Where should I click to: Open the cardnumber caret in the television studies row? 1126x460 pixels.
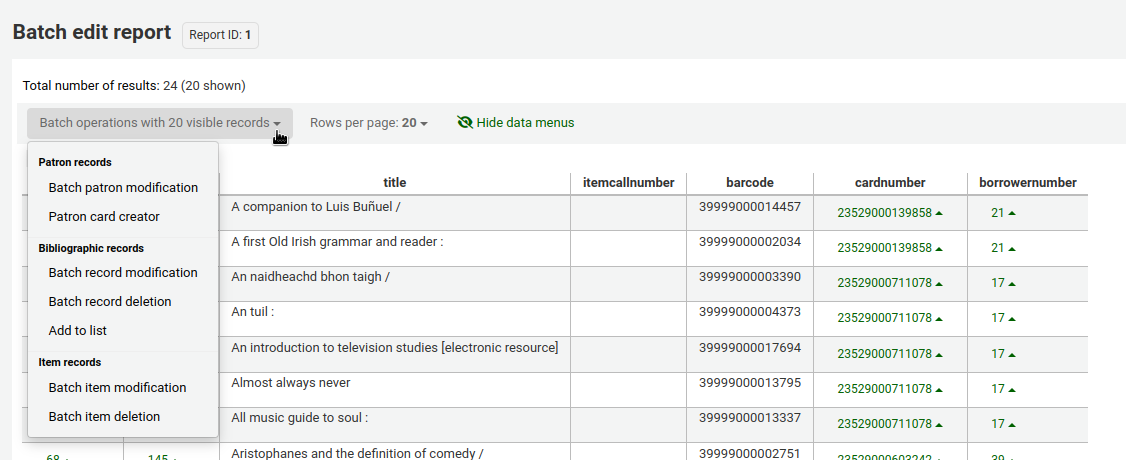pyautogui.click(x=939, y=354)
